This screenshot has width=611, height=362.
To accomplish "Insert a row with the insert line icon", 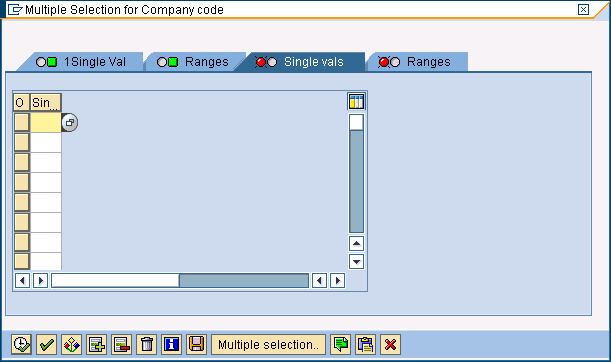I will [x=96, y=344].
